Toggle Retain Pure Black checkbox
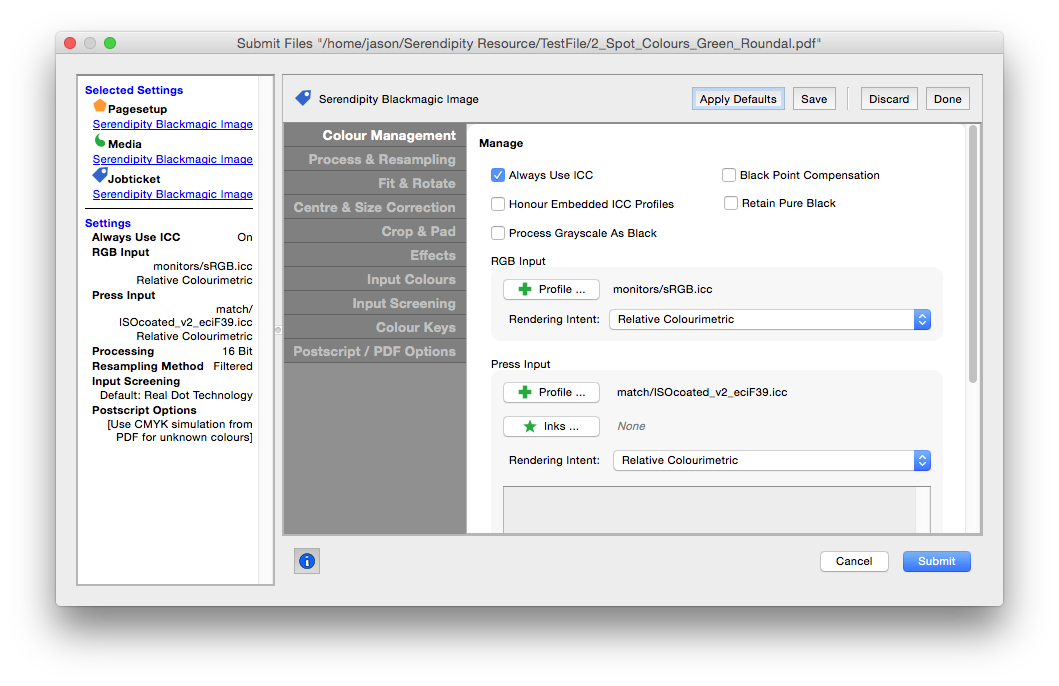This screenshot has width=1059, height=686. (731, 203)
